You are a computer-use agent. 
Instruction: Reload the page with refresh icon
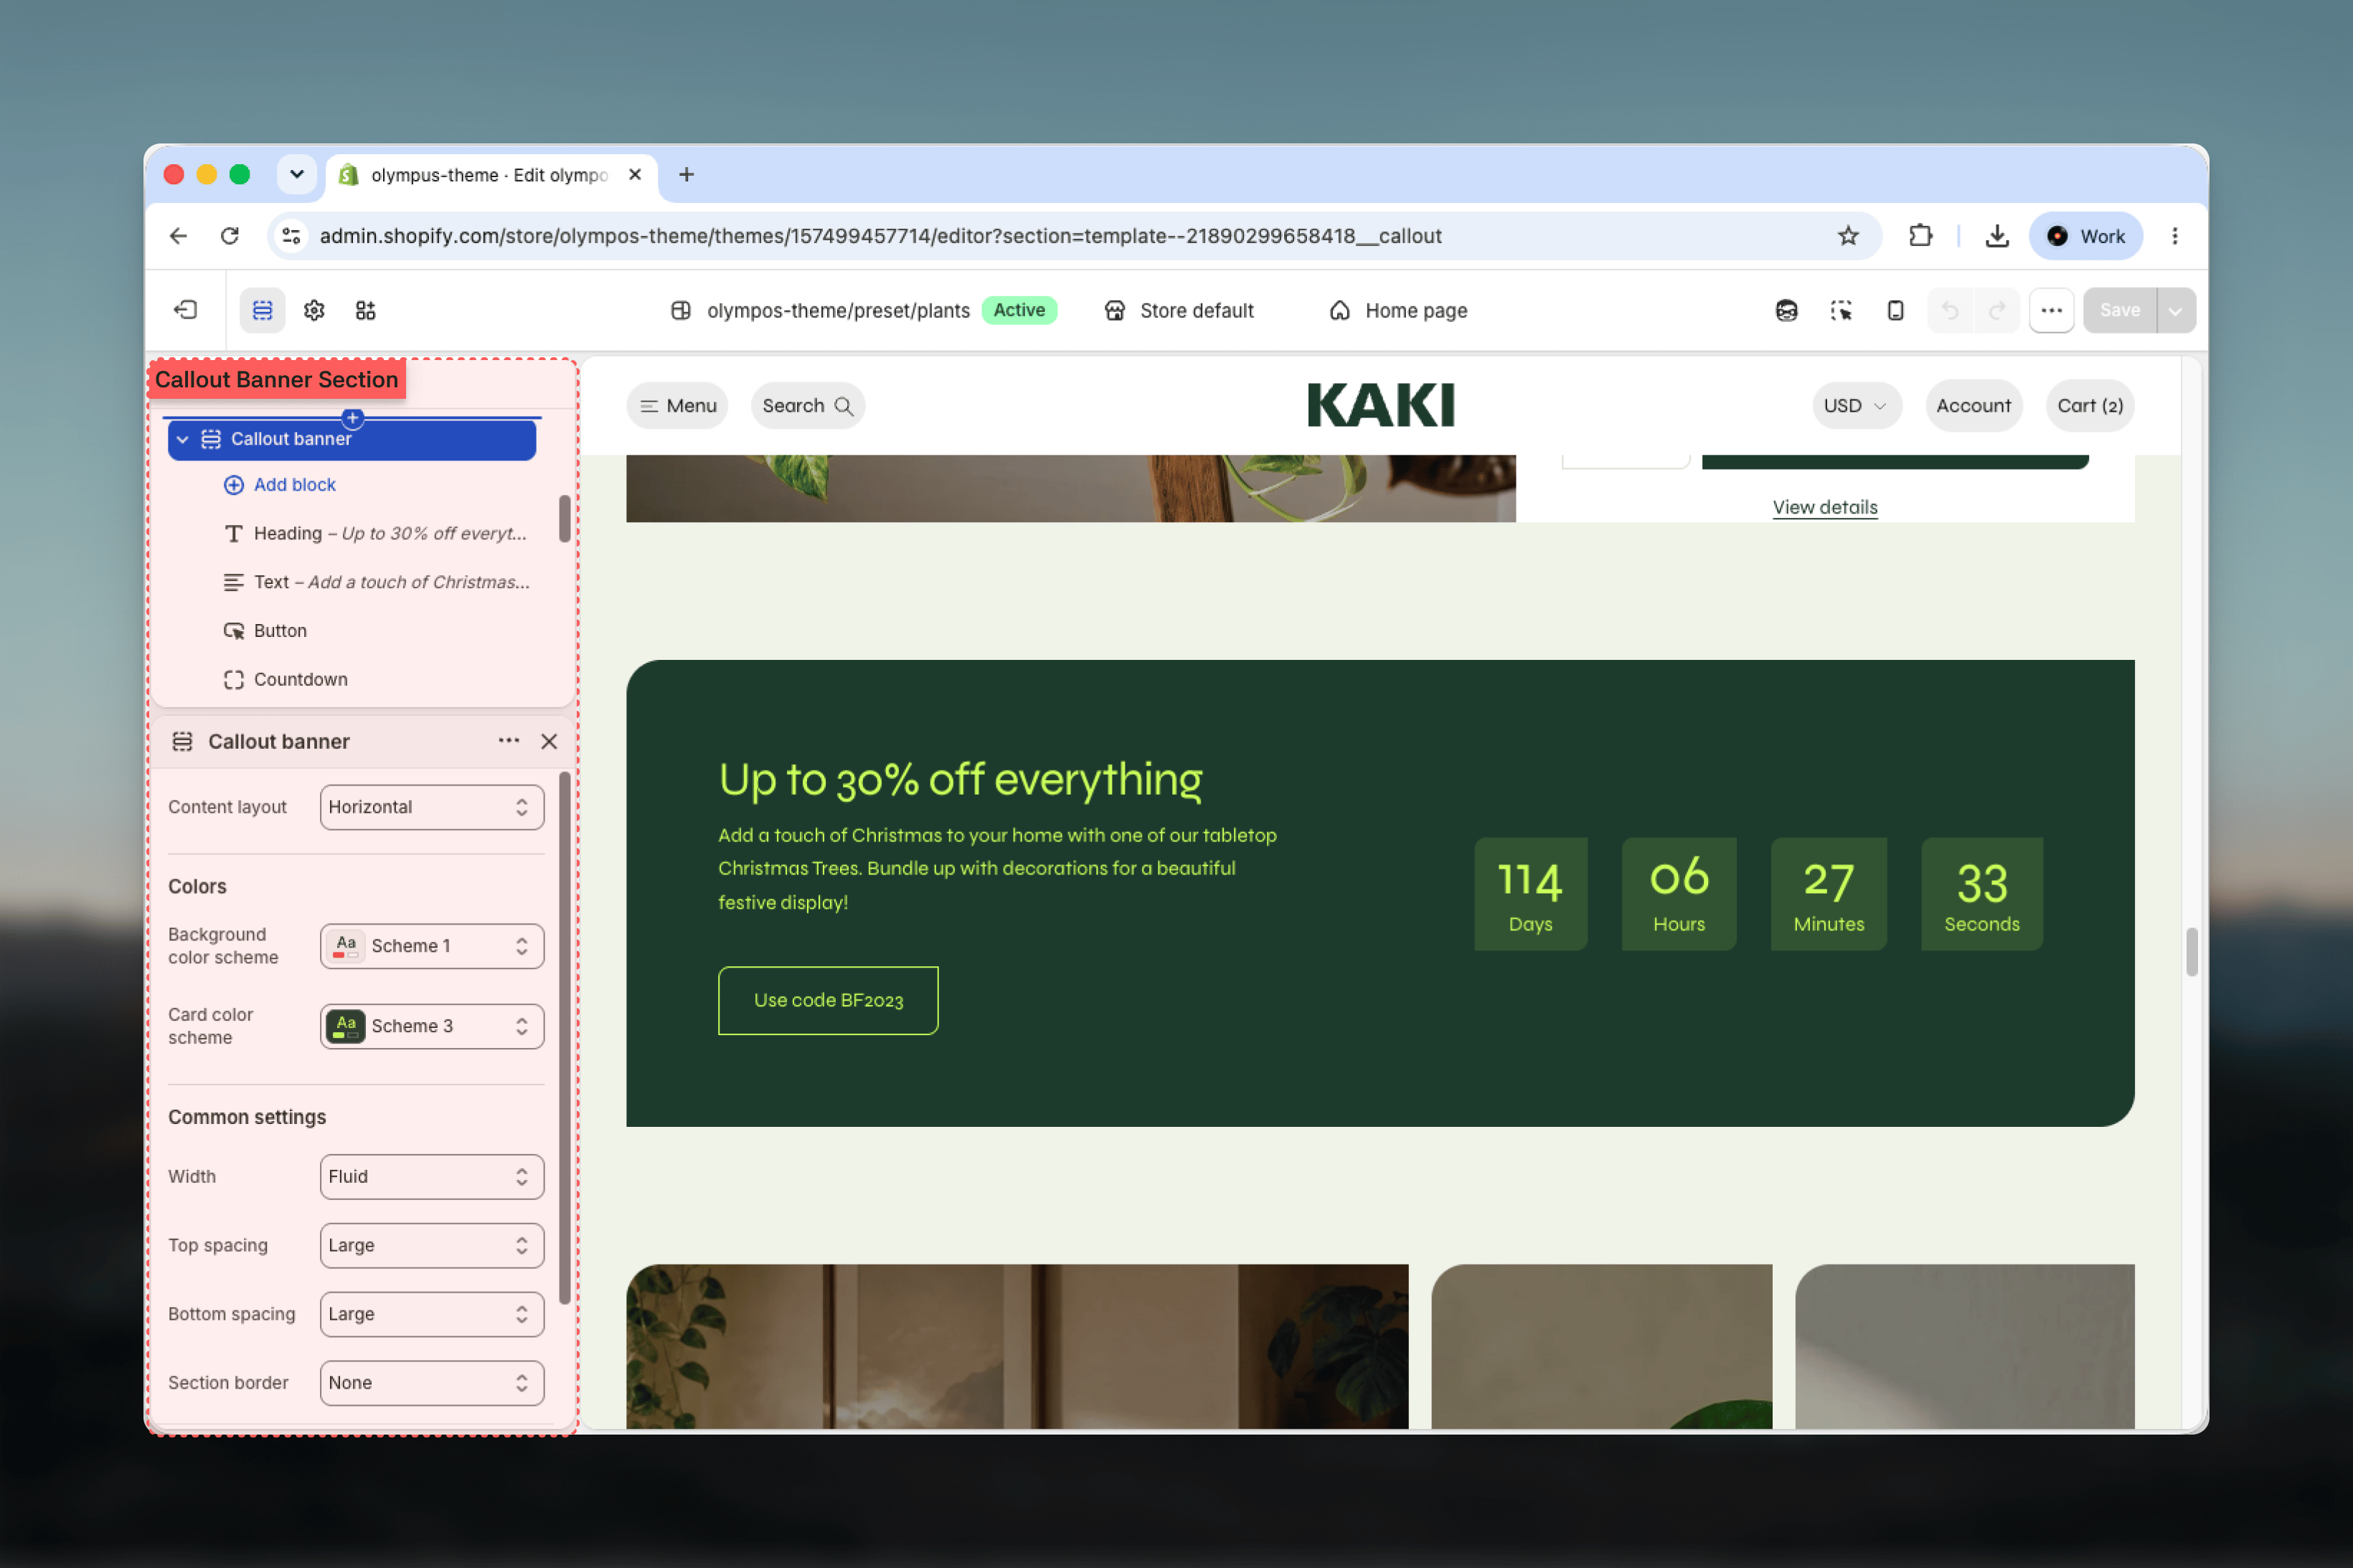coord(230,236)
